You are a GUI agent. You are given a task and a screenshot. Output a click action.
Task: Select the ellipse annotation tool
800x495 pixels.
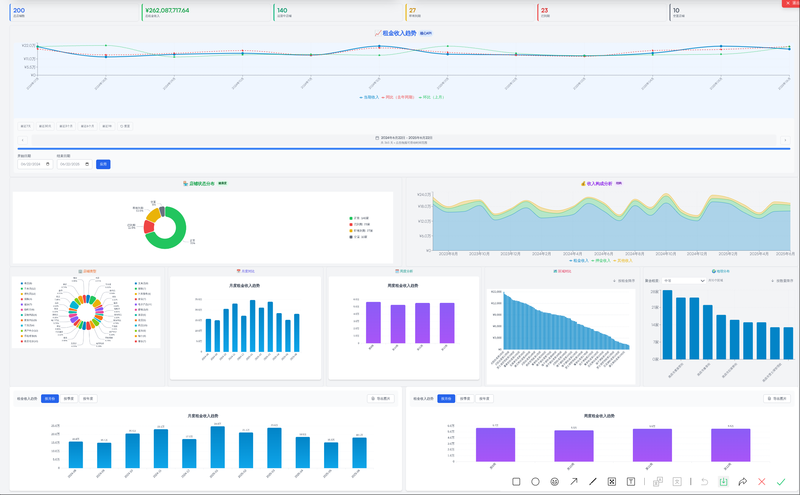point(535,481)
